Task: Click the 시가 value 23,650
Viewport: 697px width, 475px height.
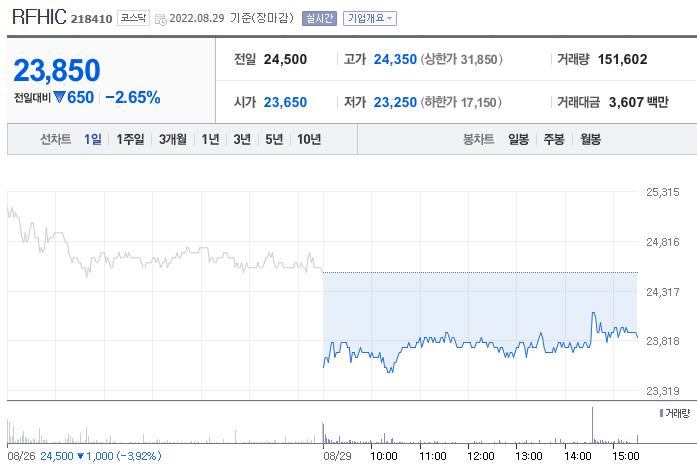Action: [285, 102]
